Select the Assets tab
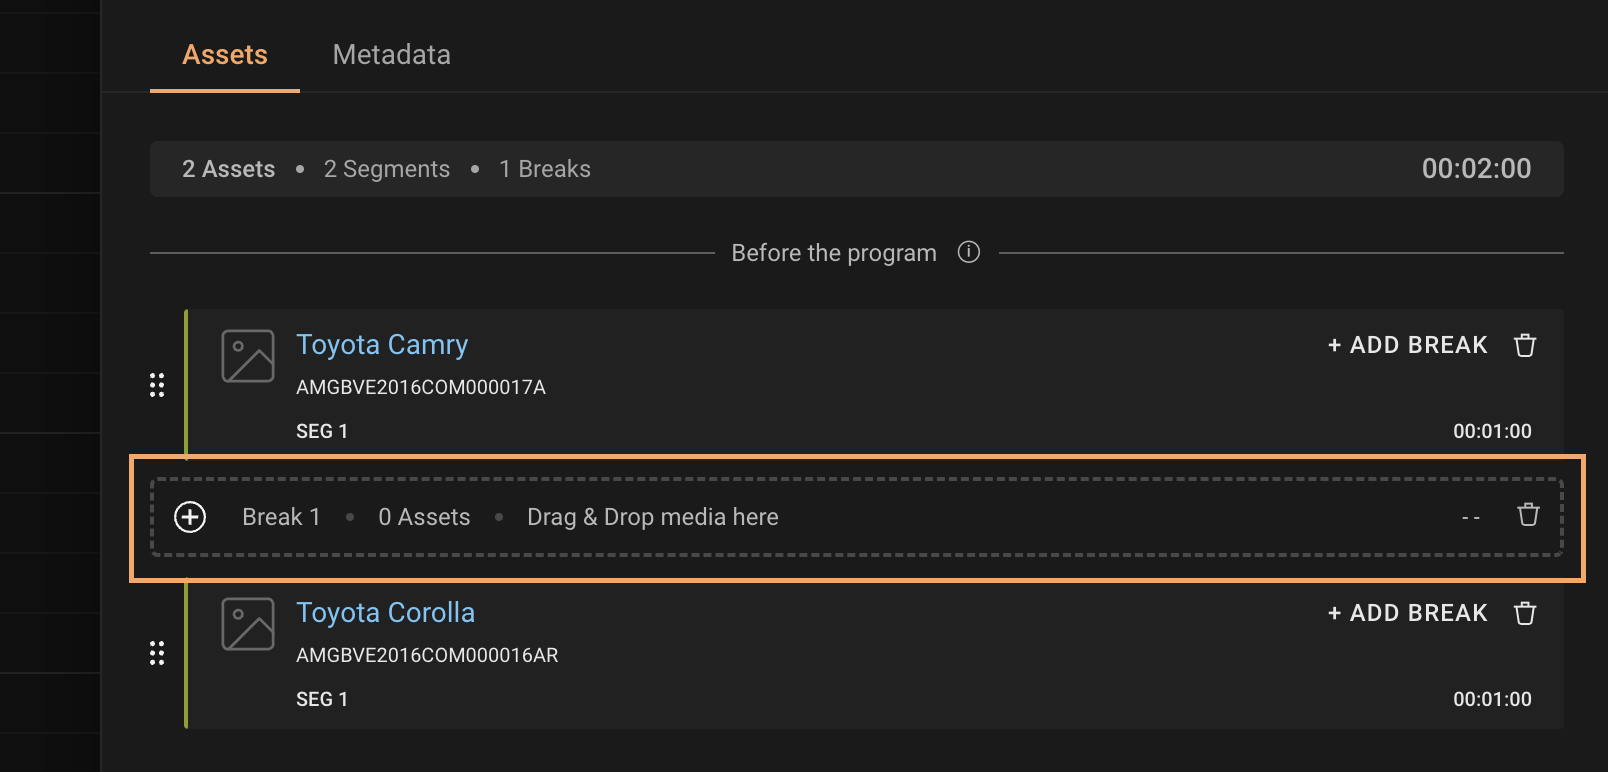This screenshot has width=1608, height=772. pyautogui.click(x=225, y=55)
